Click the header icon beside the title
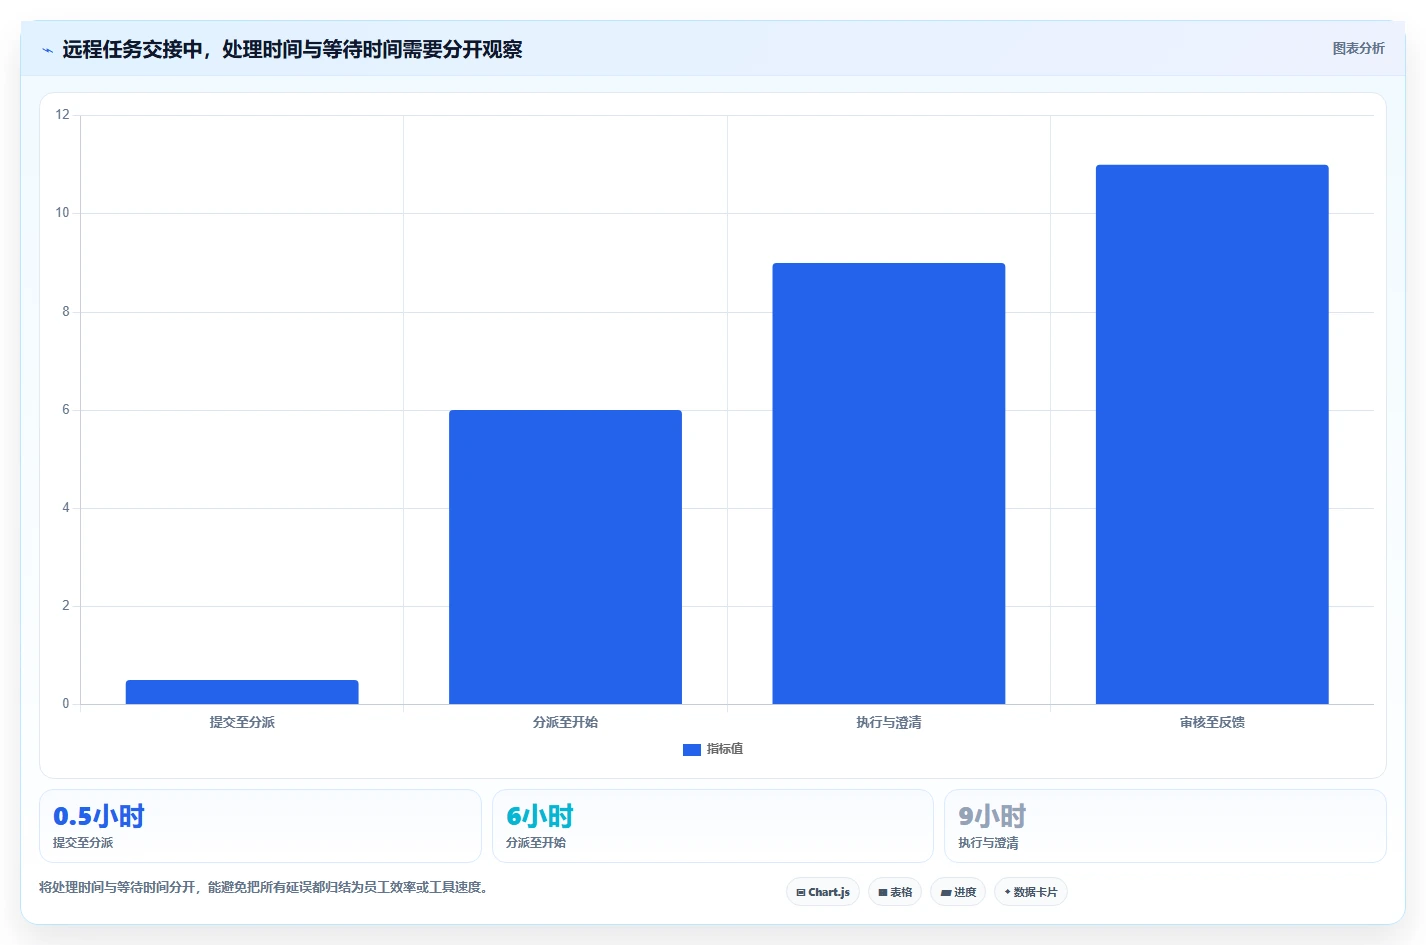Image resolution: width=1426 pixels, height=945 pixels. [x=47, y=50]
